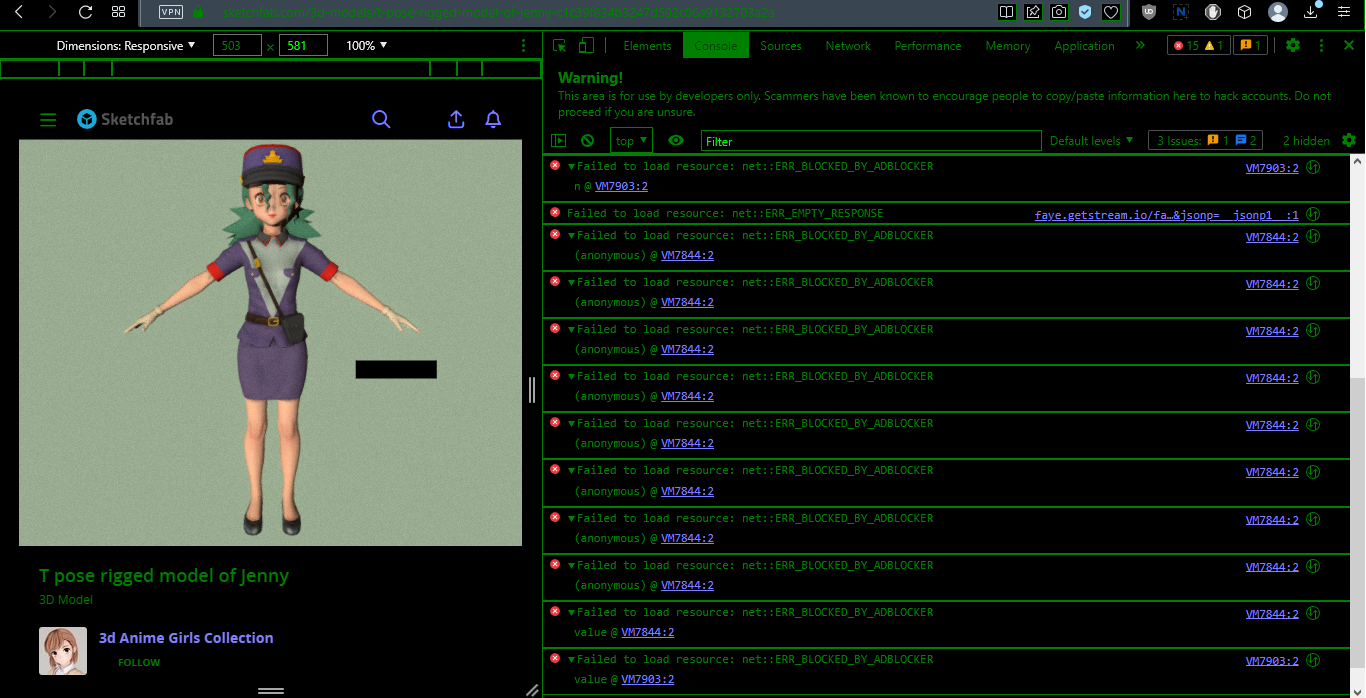Image resolution: width=1366 pixels, height=698 pixels.
Task: Open the easy setup sliders icon
Action: [x=1343, y=12]
